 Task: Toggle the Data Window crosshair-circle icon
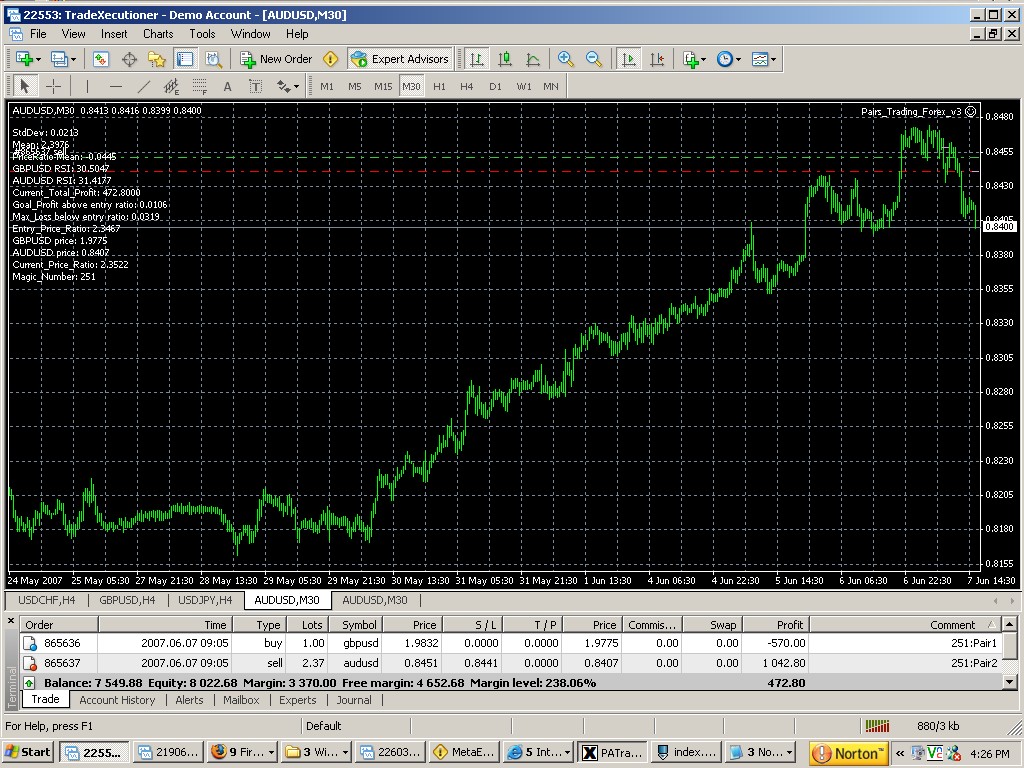pos(129,59)
